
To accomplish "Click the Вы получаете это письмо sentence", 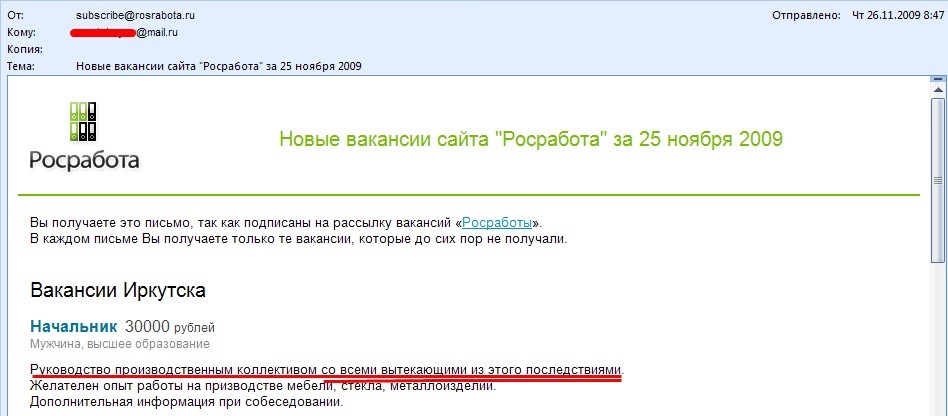I will (287, 223).
